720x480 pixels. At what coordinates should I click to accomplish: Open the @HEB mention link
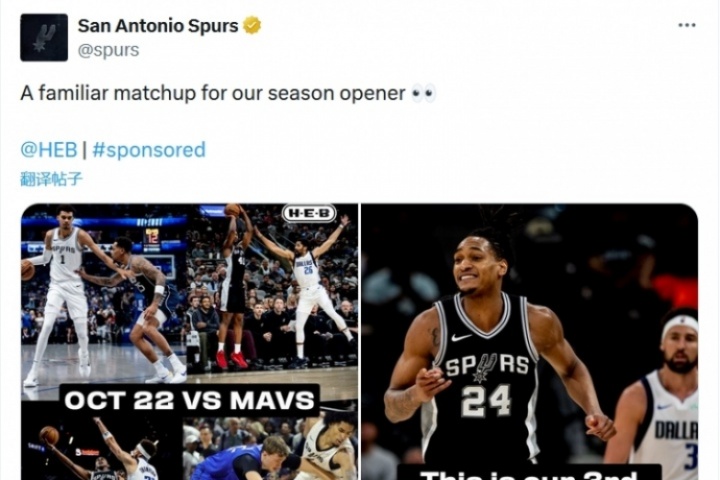click(x=49, y=150)
